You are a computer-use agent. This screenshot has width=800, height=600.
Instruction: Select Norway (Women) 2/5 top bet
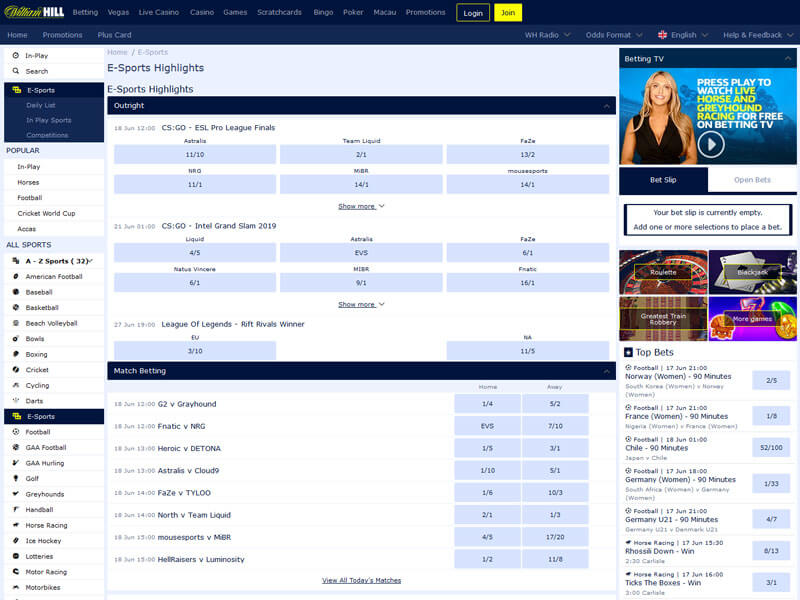point(771,380)
